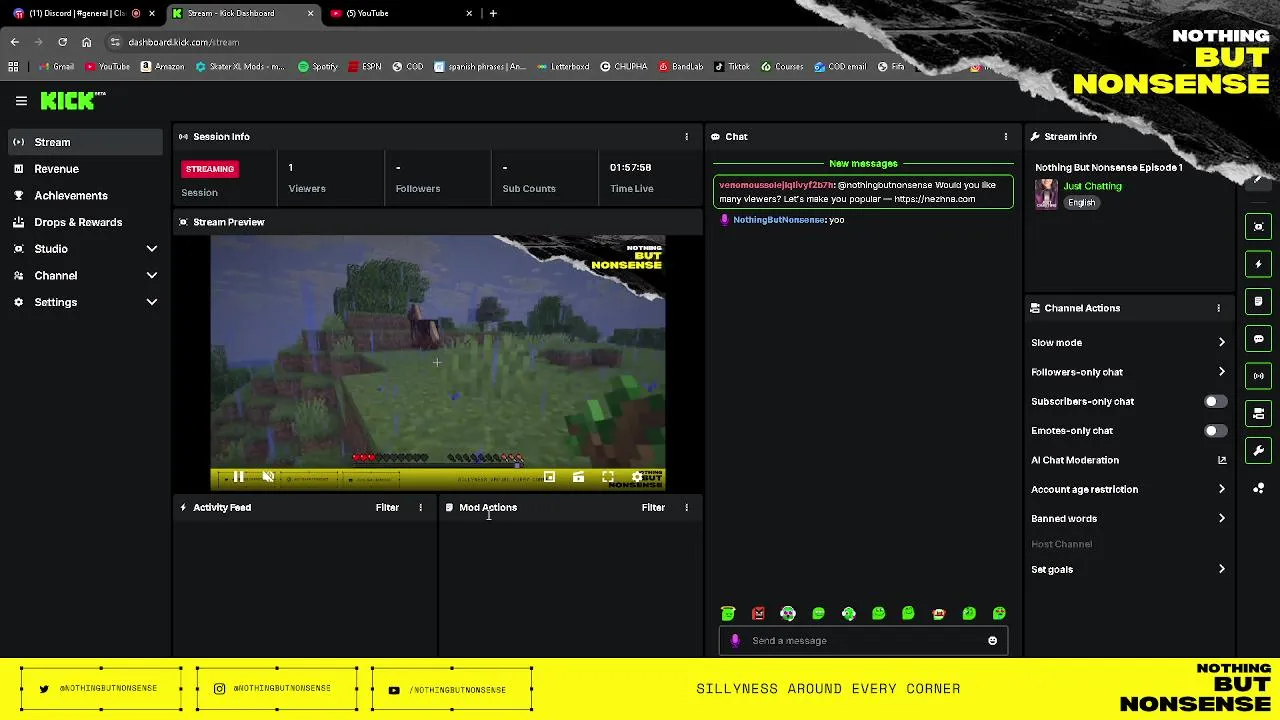Open Account age restriction options
The image size is (1280, 720).
click(1128, 490)
